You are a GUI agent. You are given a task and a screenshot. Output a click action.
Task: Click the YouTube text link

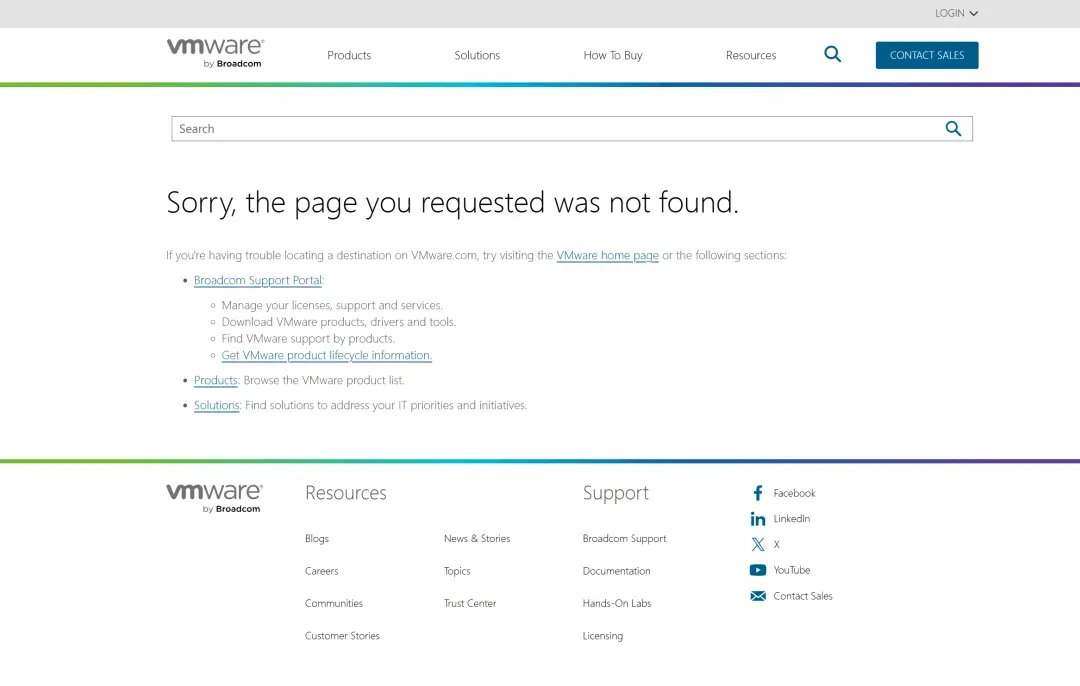(791, 570)
